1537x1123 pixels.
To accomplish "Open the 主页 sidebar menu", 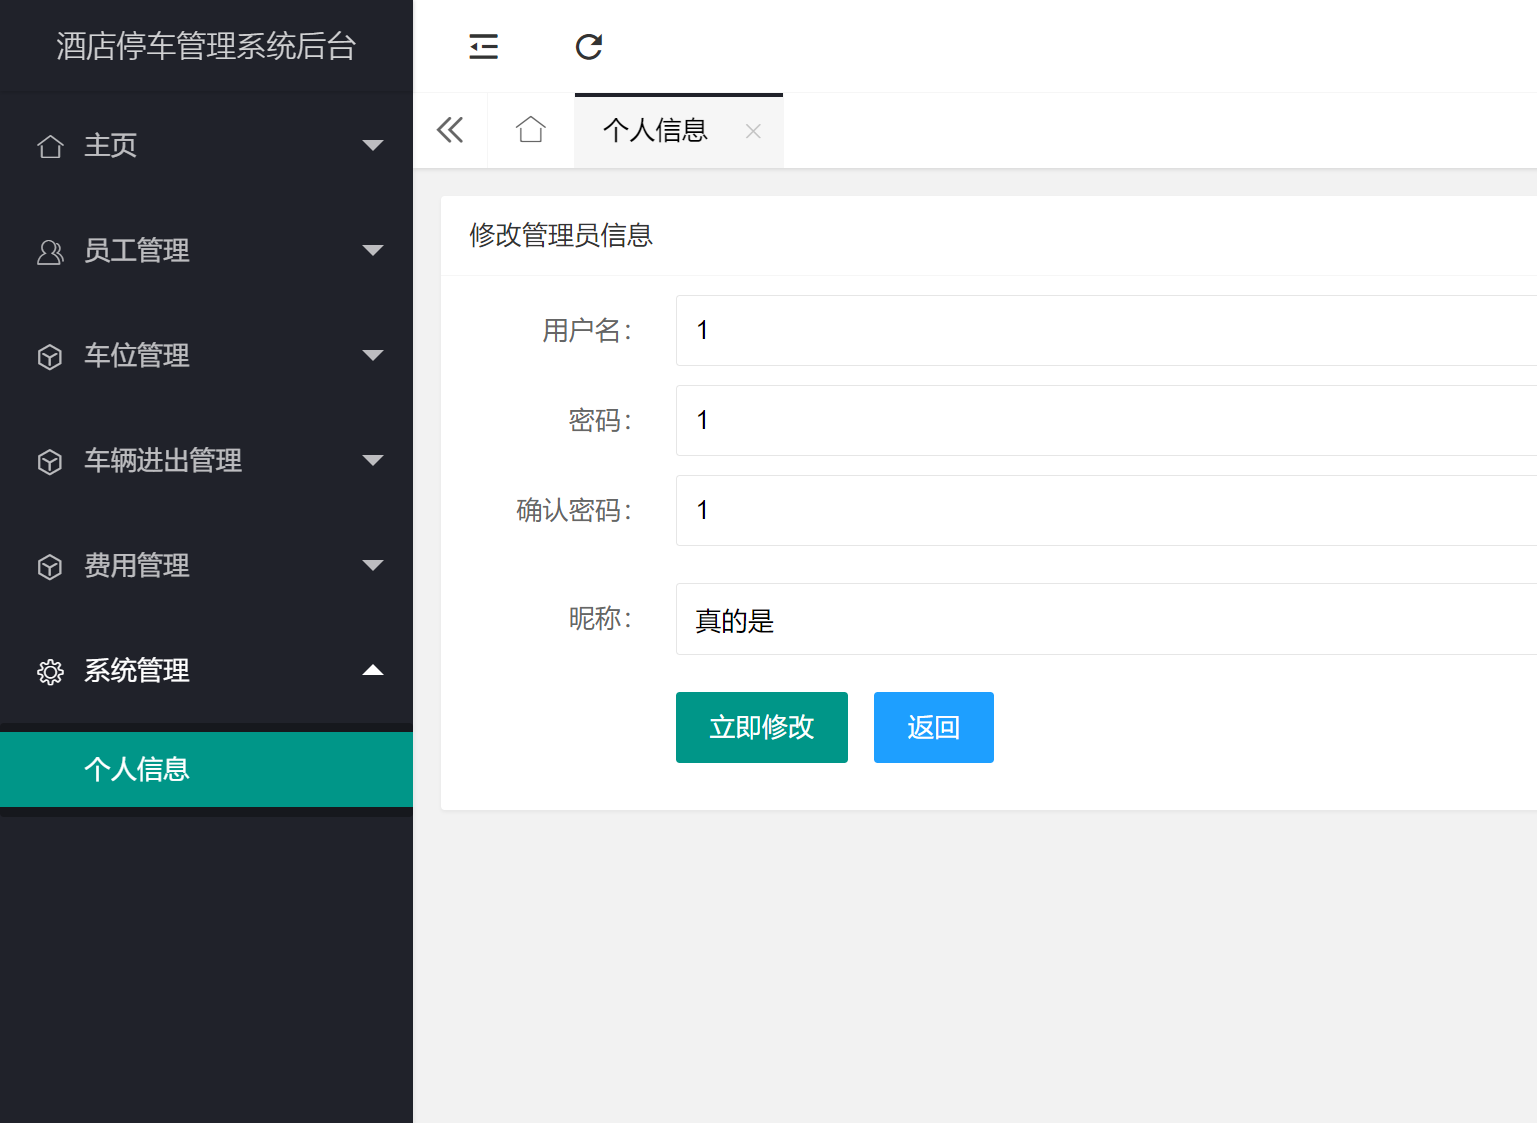I will tap(206, 146).
